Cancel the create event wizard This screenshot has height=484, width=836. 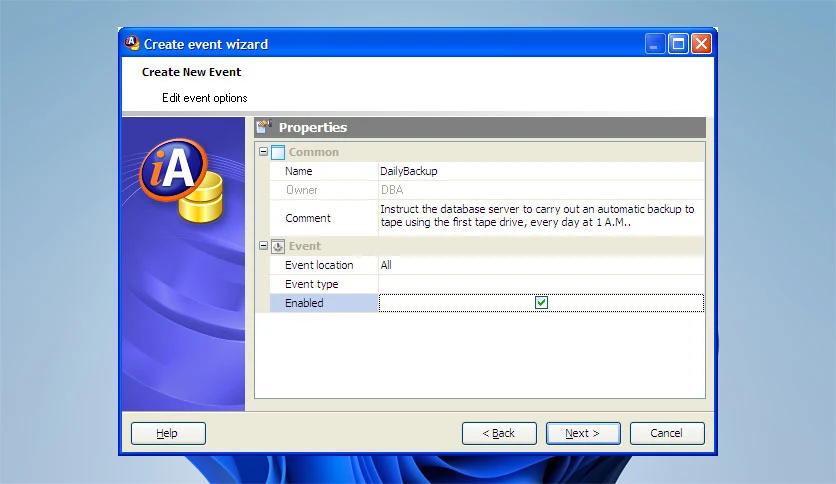(667, 433)
